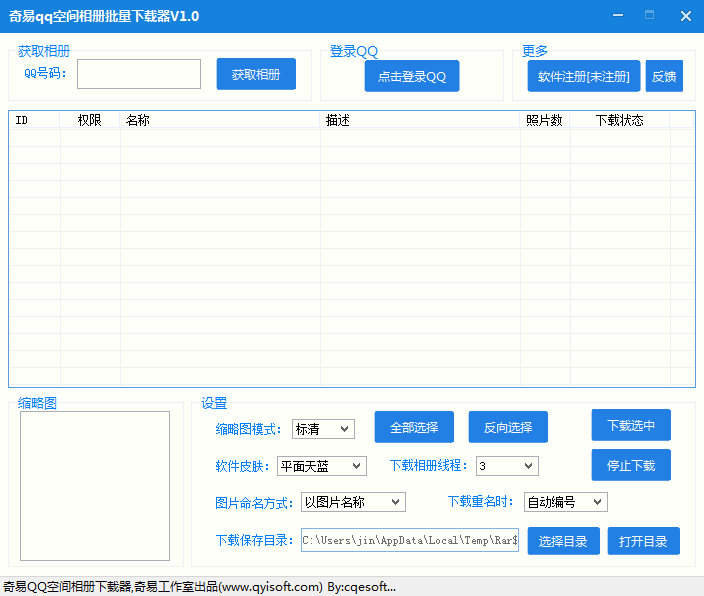Click the thumbnail preview box
This screenshot has height=596, width=704.
click(95, 486)
